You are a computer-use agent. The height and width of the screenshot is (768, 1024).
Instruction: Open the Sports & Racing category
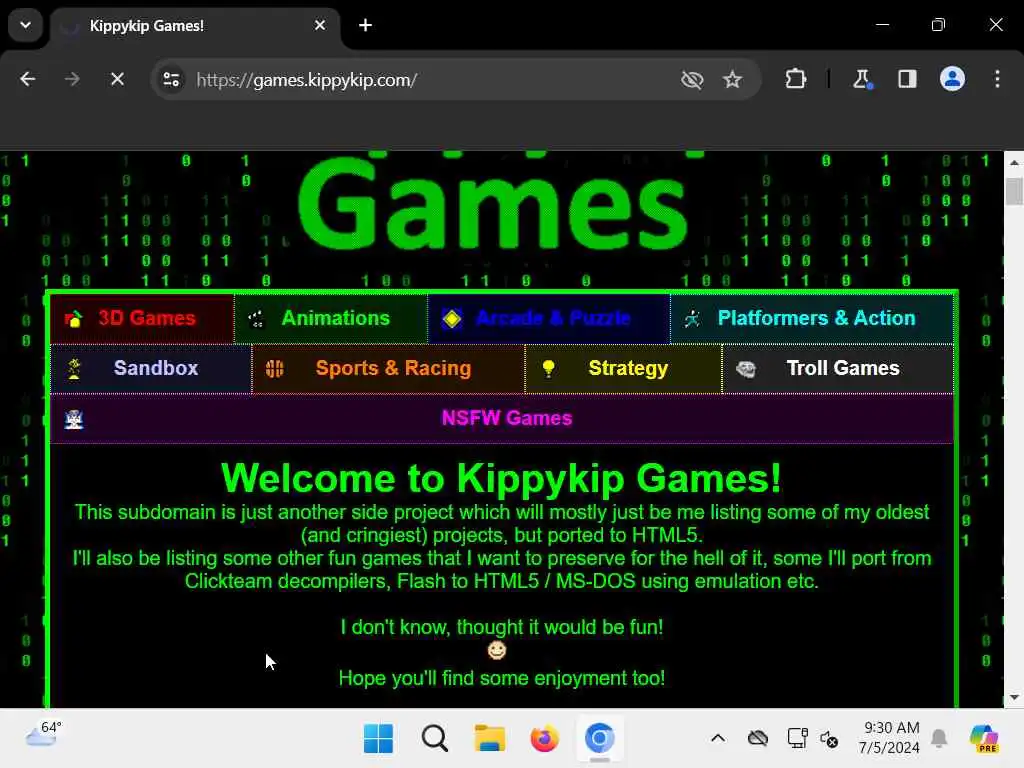pyautogui.click(x=388, y=369)
